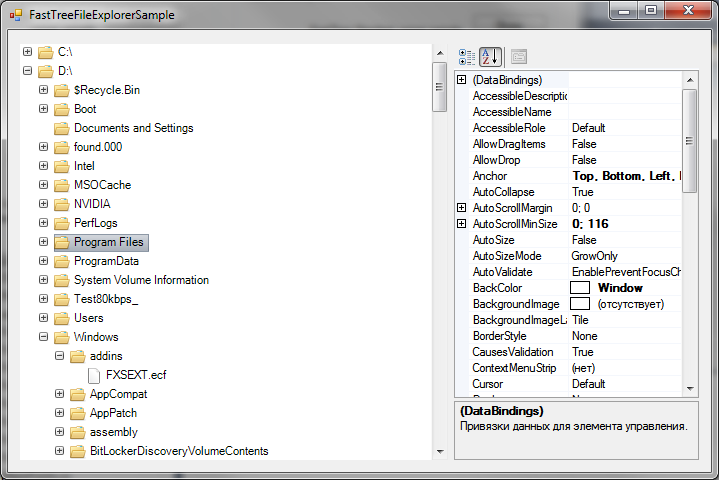
Task: Maximize the FastTreeFileExplorerSample window
Action: 651,10
